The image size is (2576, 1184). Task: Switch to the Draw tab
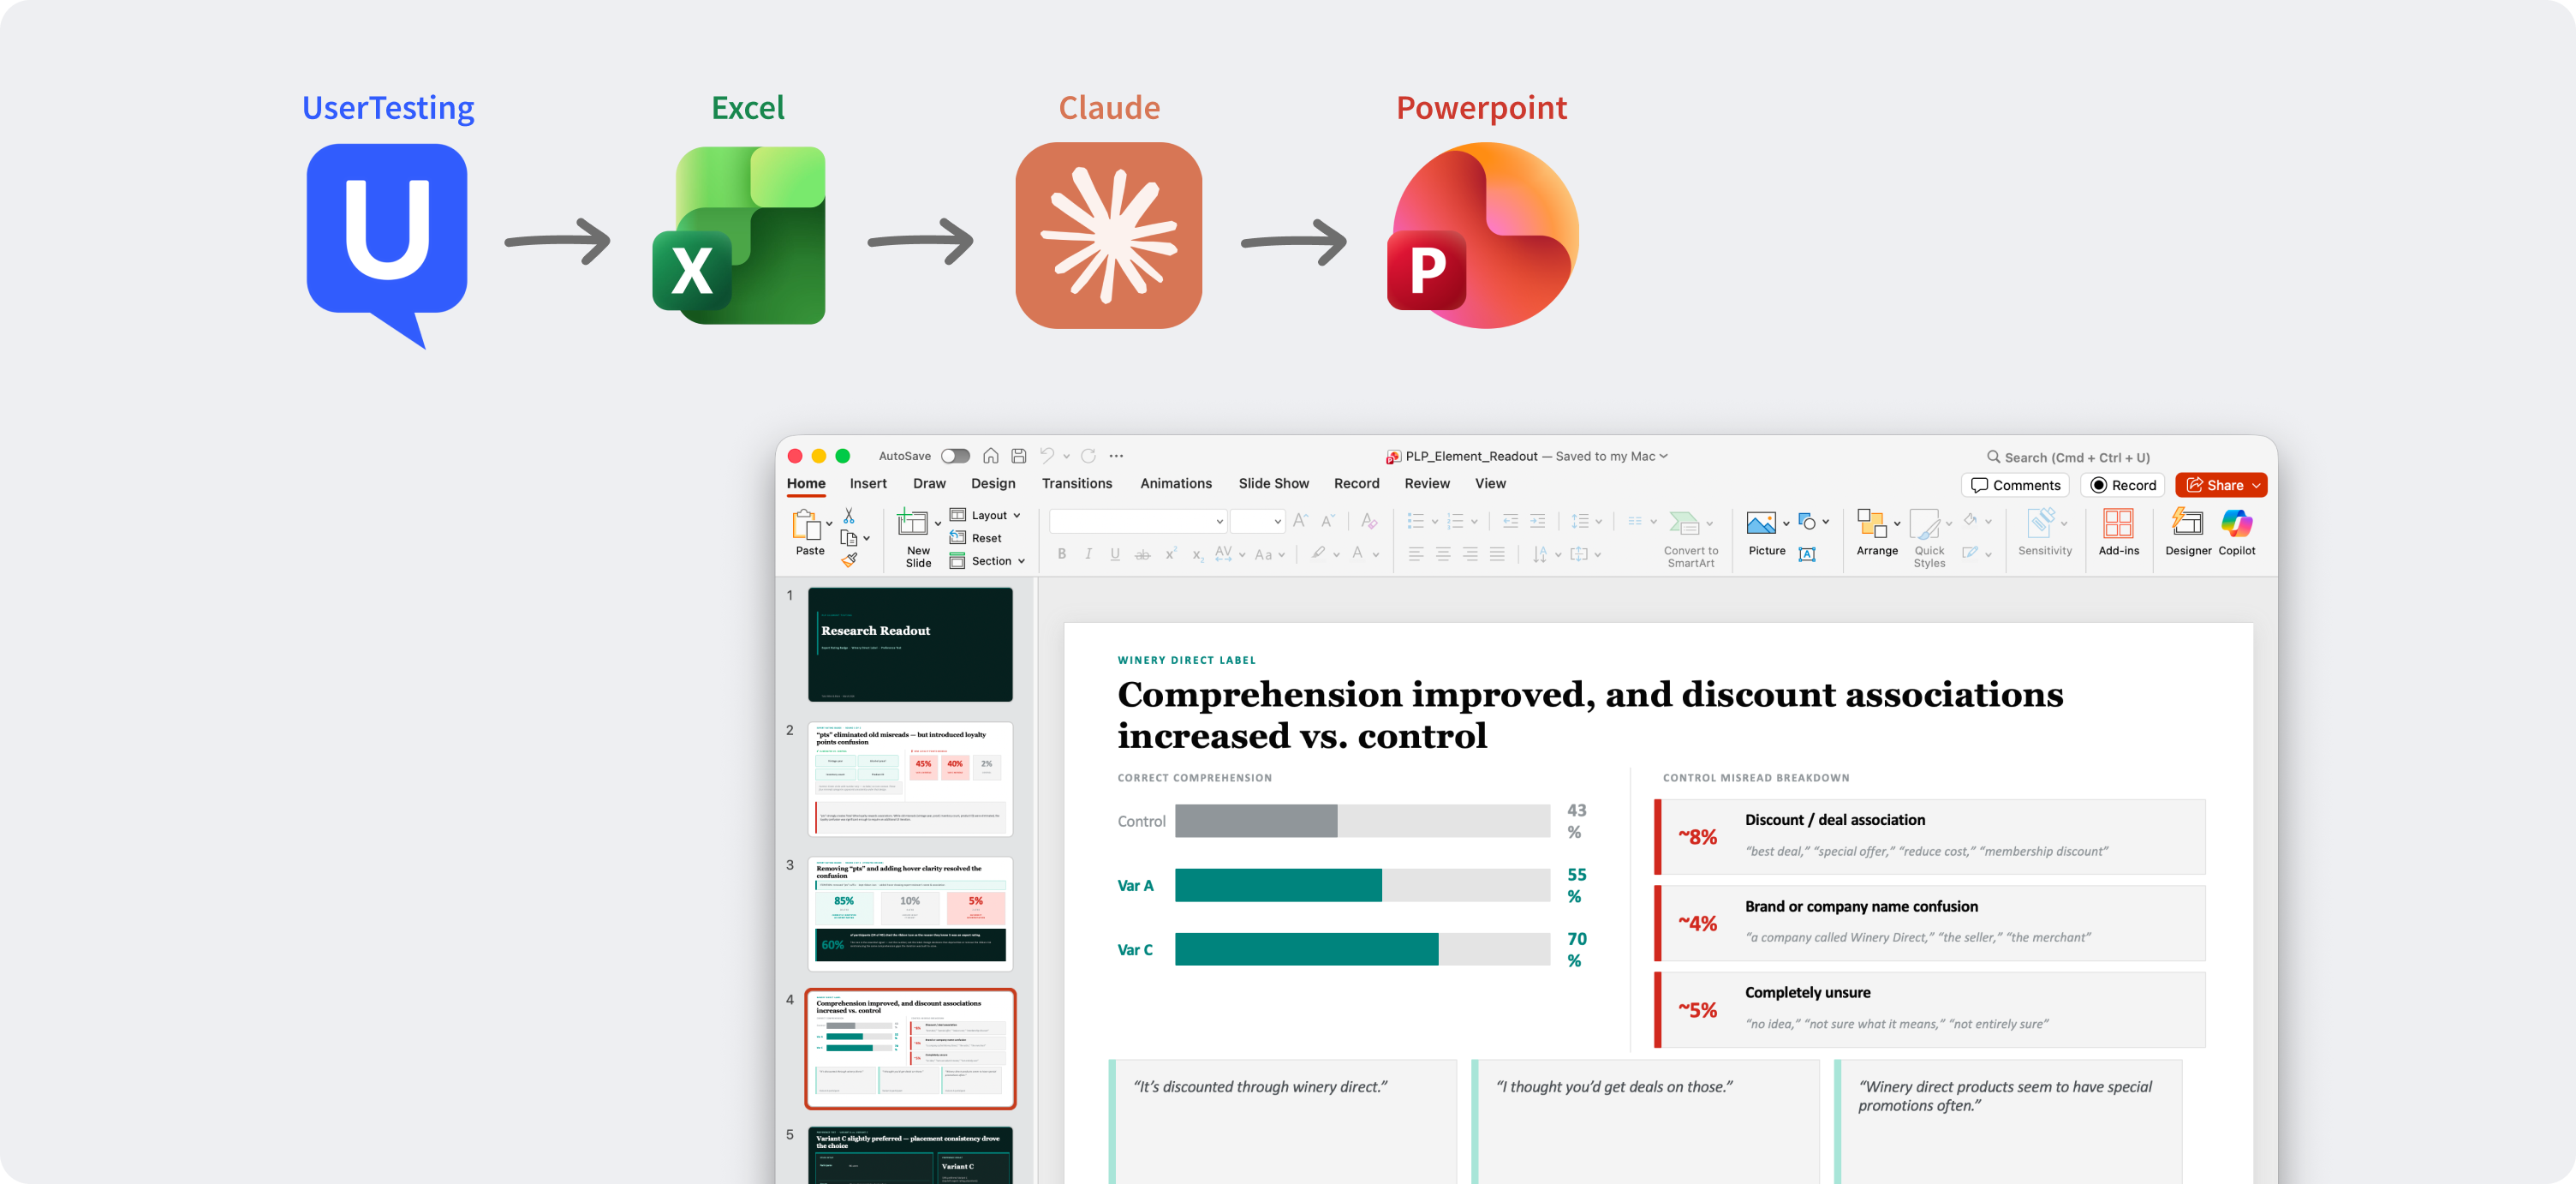pyautogui.click(x=929, y=483)
